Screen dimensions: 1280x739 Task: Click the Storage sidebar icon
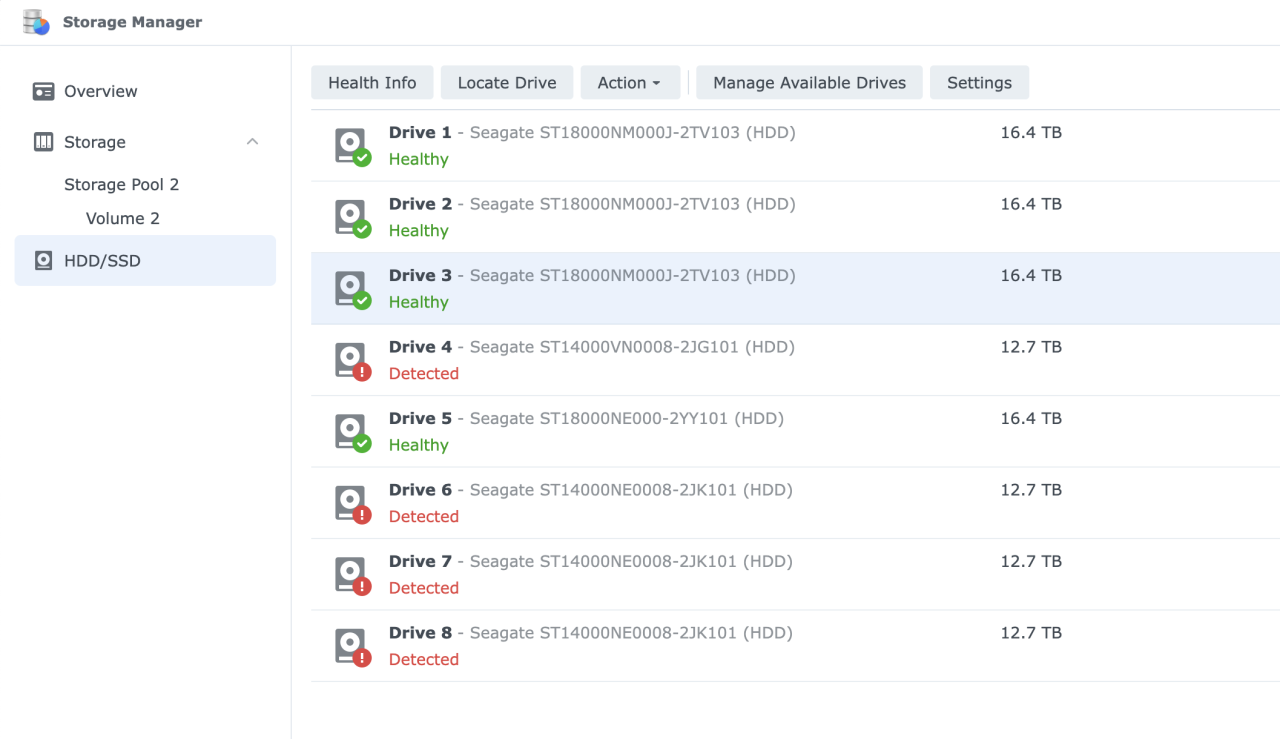click(43, 142)
